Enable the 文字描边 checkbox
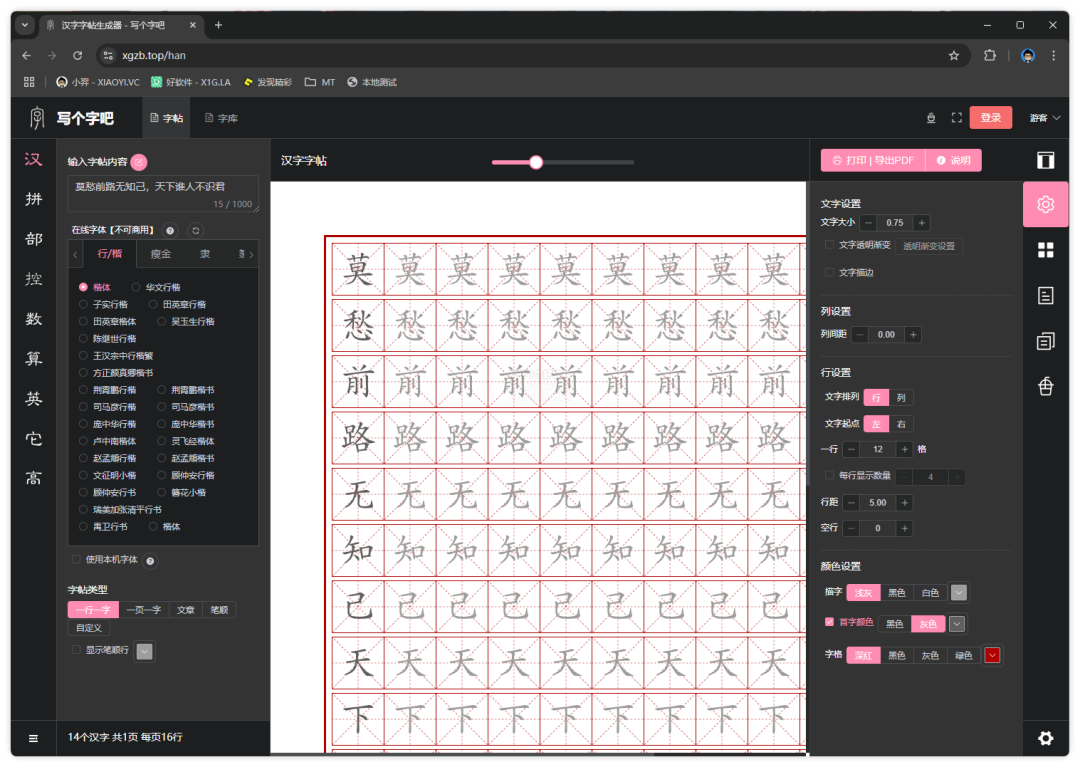The height and width of the screenshot is (767, 1080). pos(829,272)
